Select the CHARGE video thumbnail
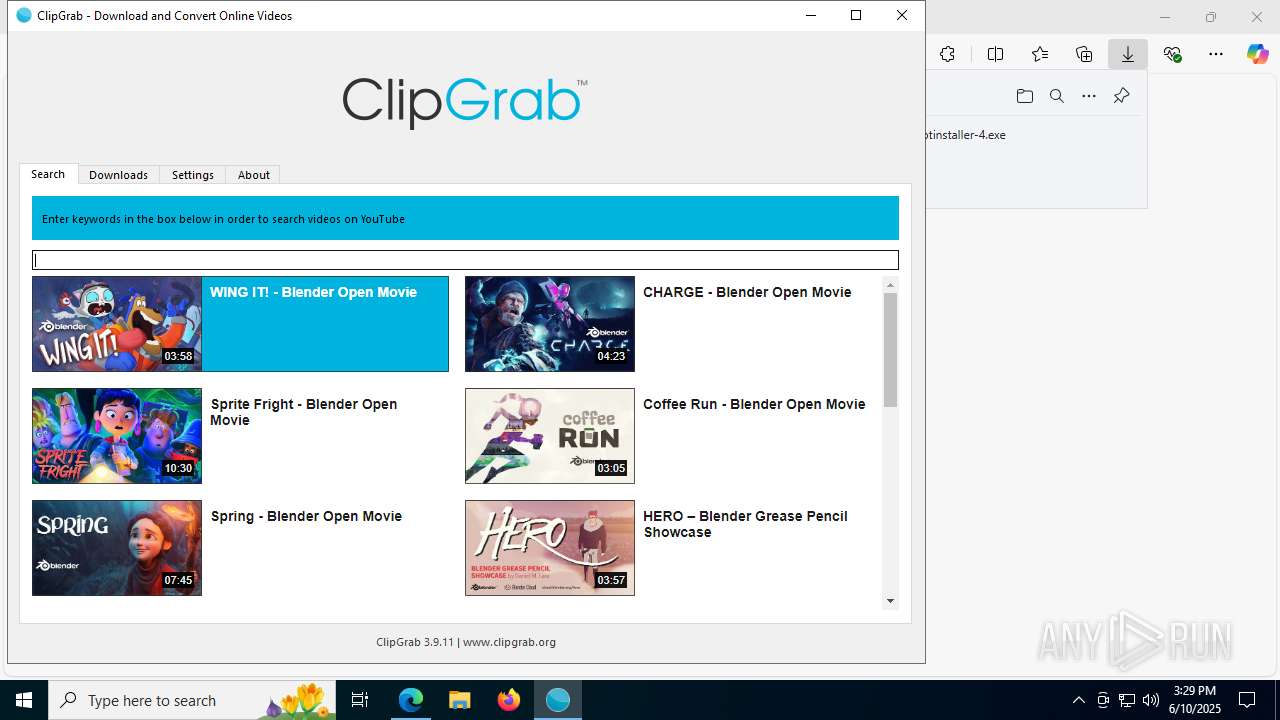 (550, 324)
